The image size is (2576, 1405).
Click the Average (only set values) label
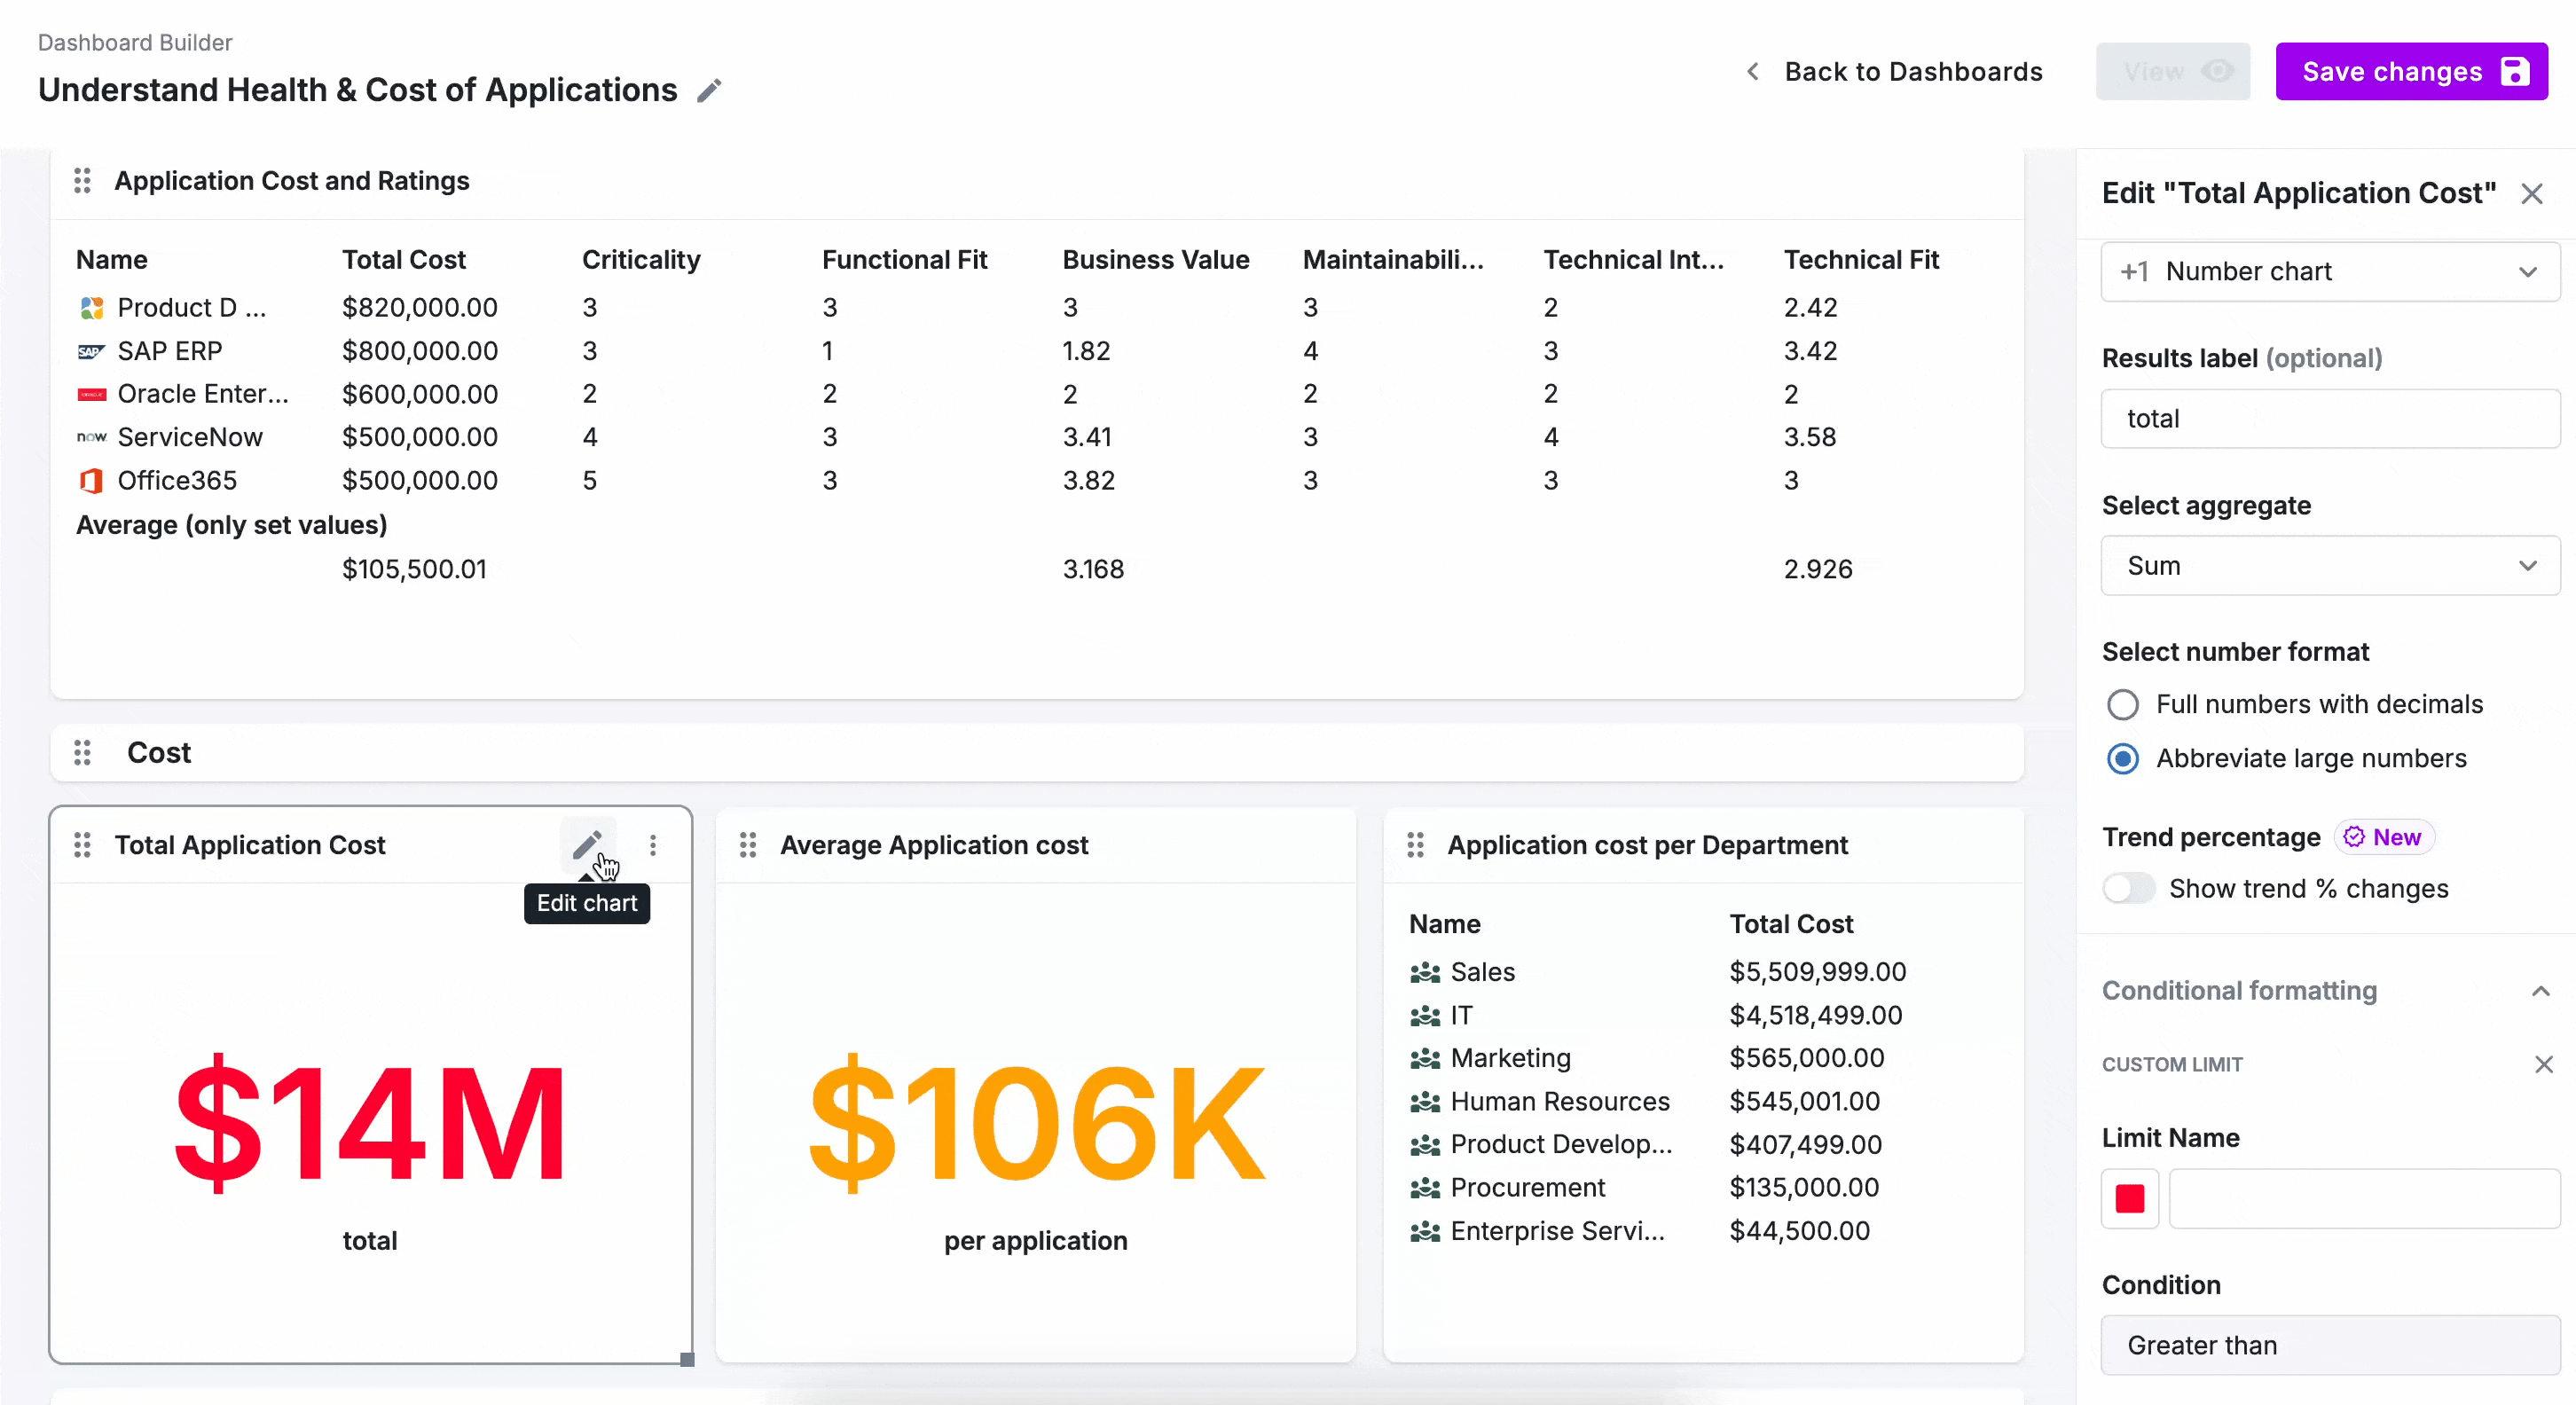(x=232, y=525)
